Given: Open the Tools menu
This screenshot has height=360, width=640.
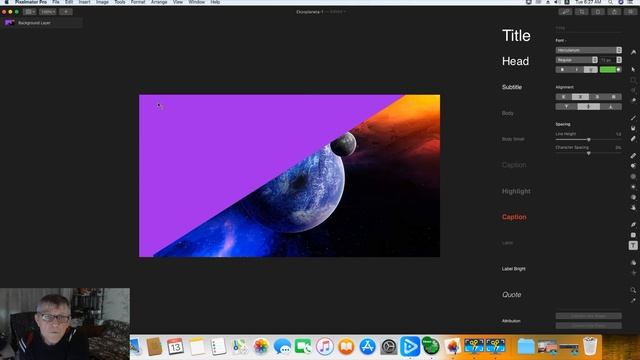Looking at the screenshot, I should click(x=120, y=2).
